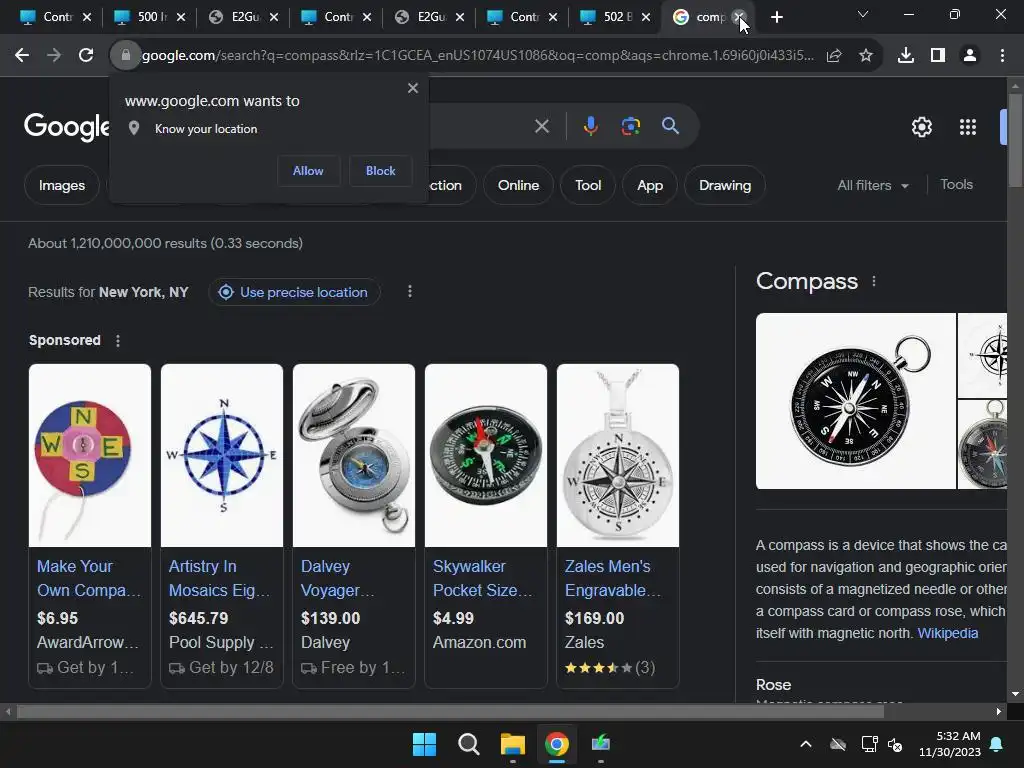The image size is (1024, 768).
Task: Click the Chrome taskbar icon
Action: click(556, 744)
